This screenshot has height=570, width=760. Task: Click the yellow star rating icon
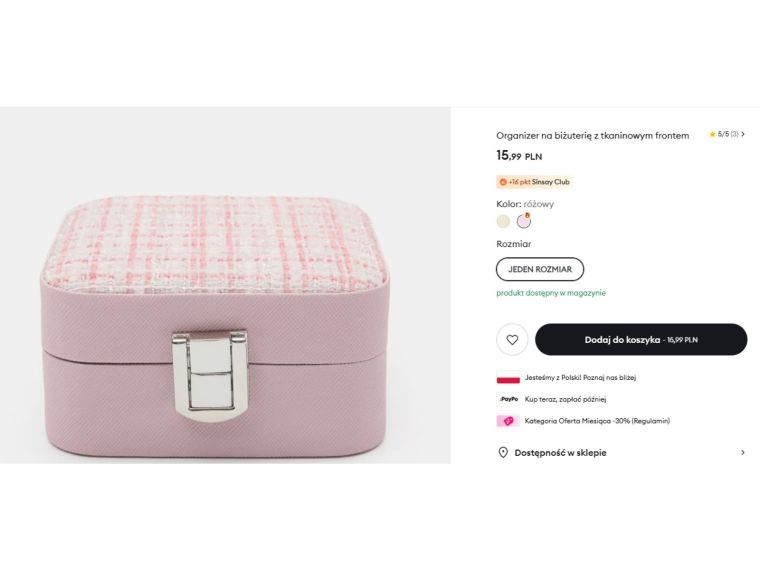point(712,134)
